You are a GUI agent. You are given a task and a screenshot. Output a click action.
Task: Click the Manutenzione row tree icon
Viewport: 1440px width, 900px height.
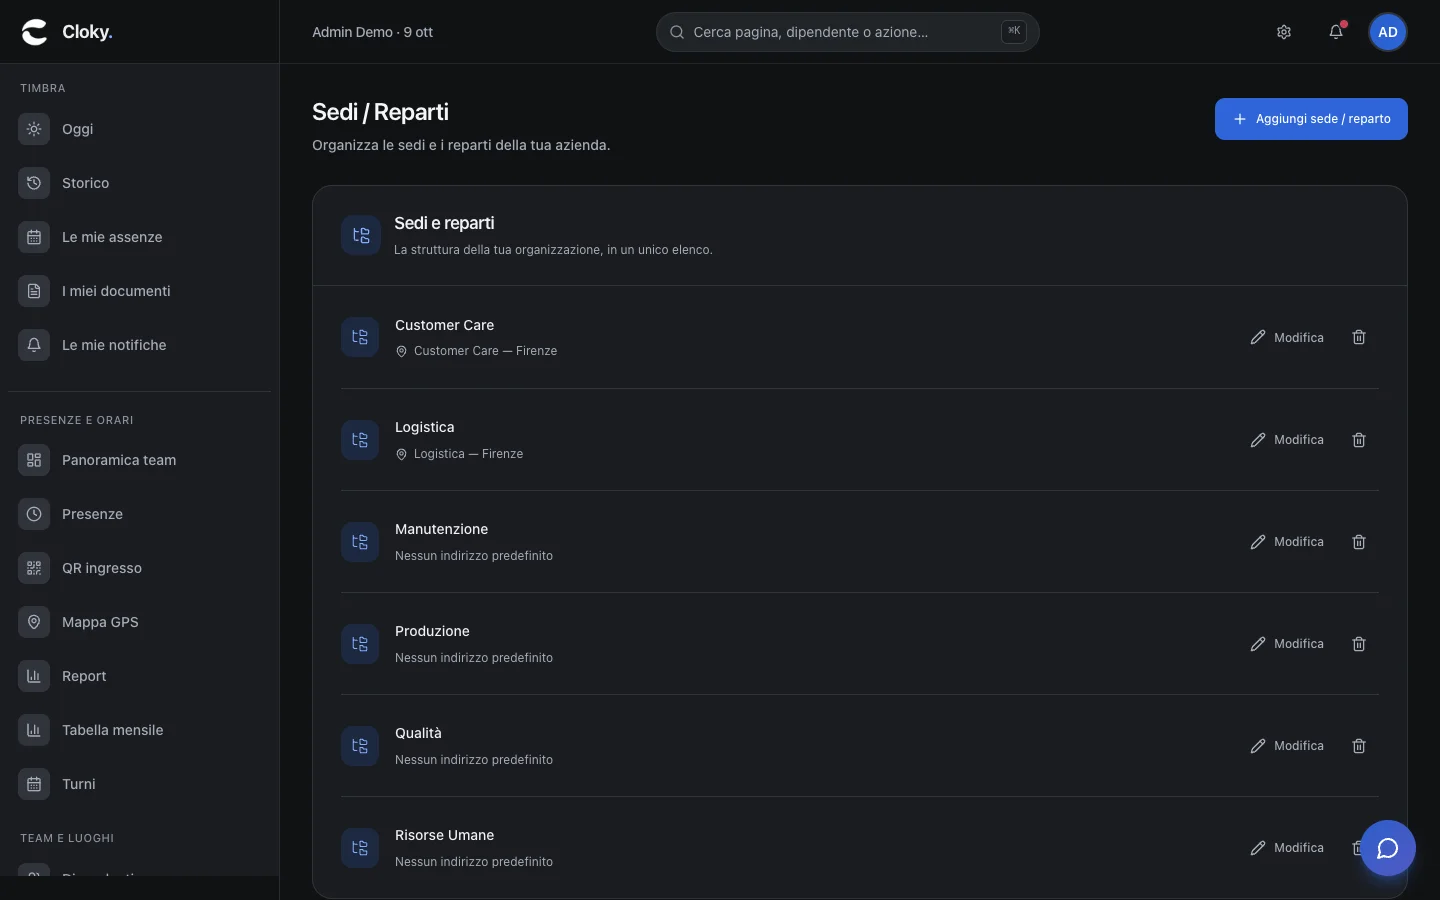click(x=360, y=542)
